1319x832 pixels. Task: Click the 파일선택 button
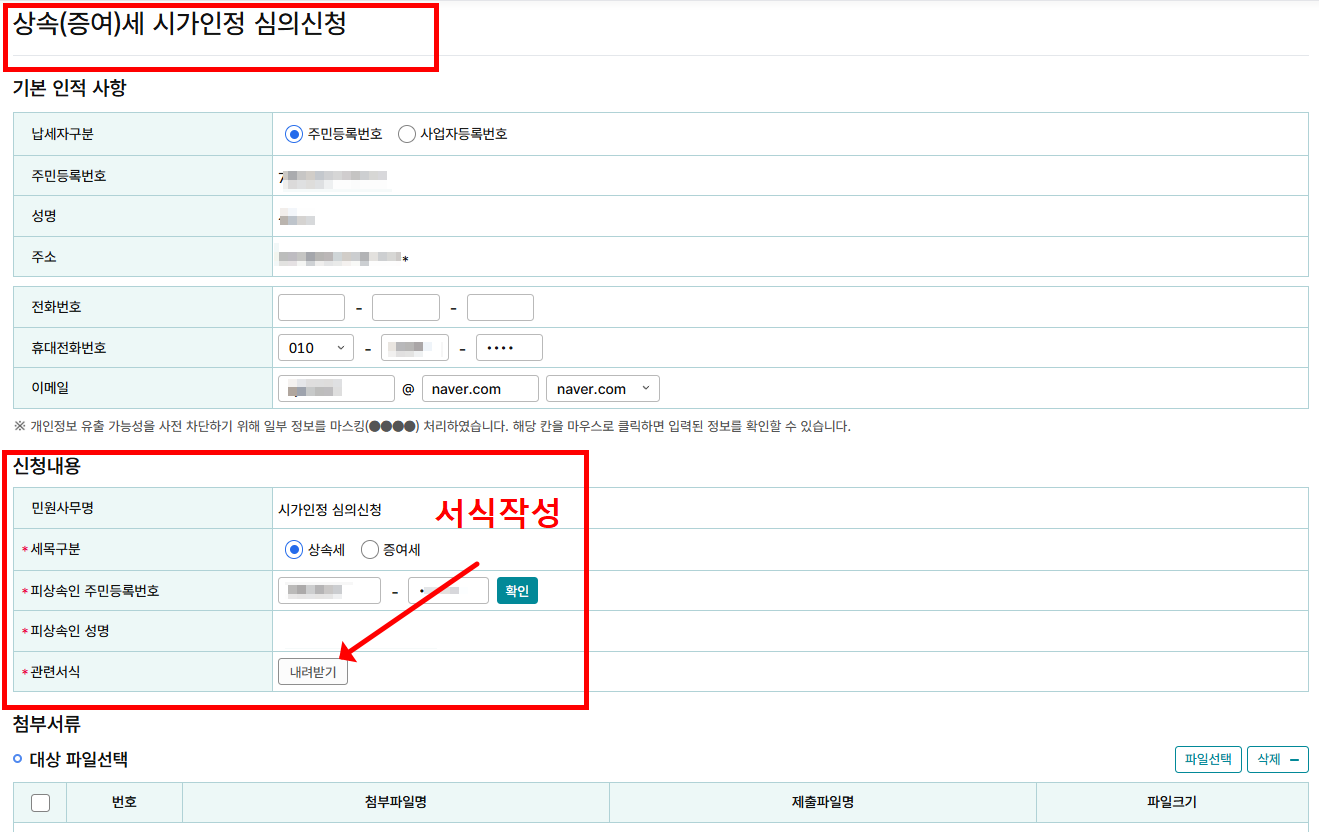(x=1208, y=760)
